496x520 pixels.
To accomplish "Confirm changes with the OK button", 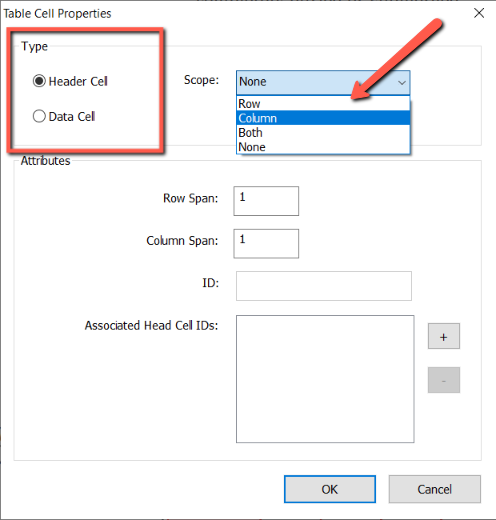I will [330, 489].
